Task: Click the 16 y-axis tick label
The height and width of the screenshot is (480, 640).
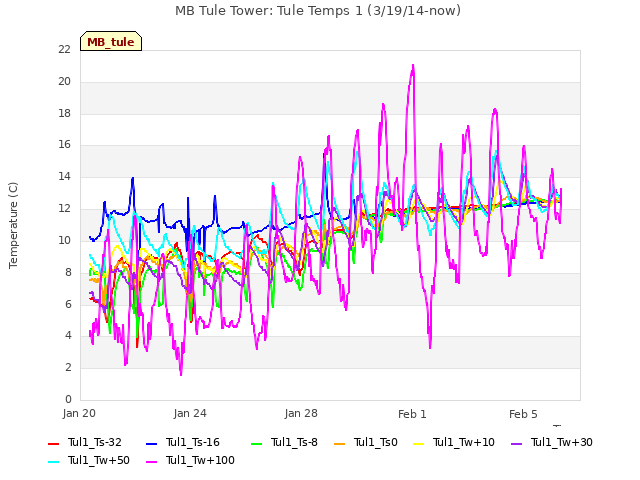Action: (64, 144)
